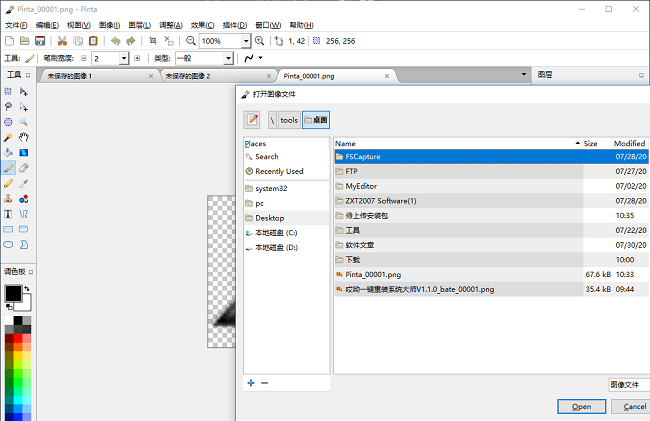The width and height of the screenshot is (650, 421).
Task: Click the Open button
Action: coord(582,407)
